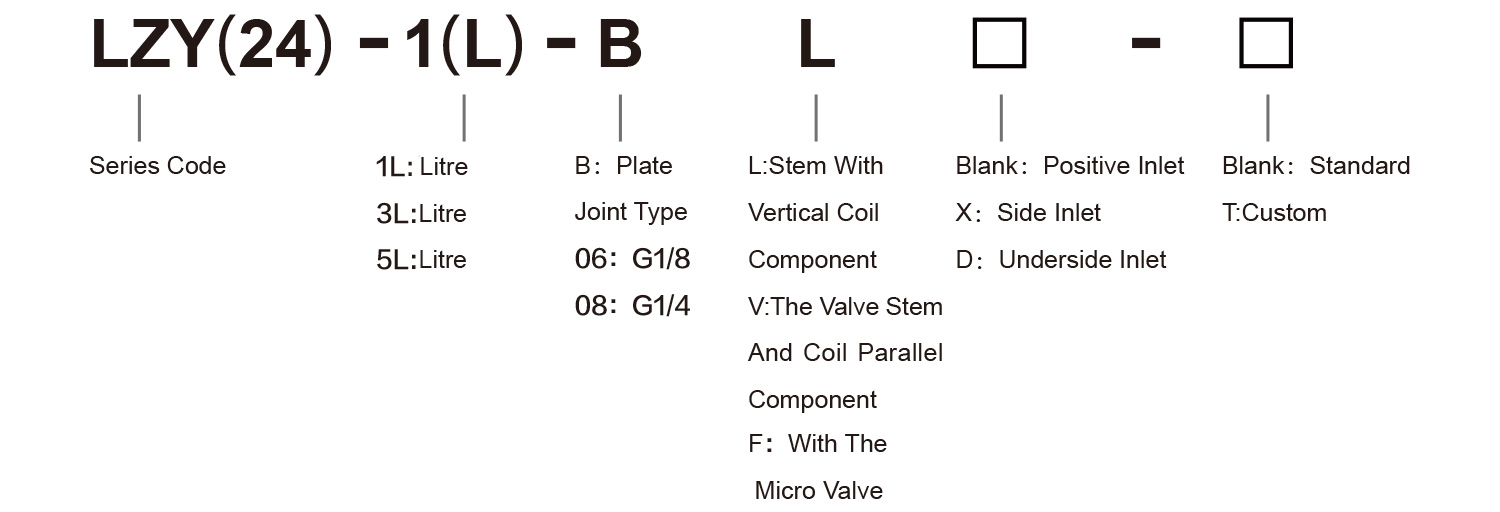Click Blank: Positive Inlet option

click(1070, 166)
